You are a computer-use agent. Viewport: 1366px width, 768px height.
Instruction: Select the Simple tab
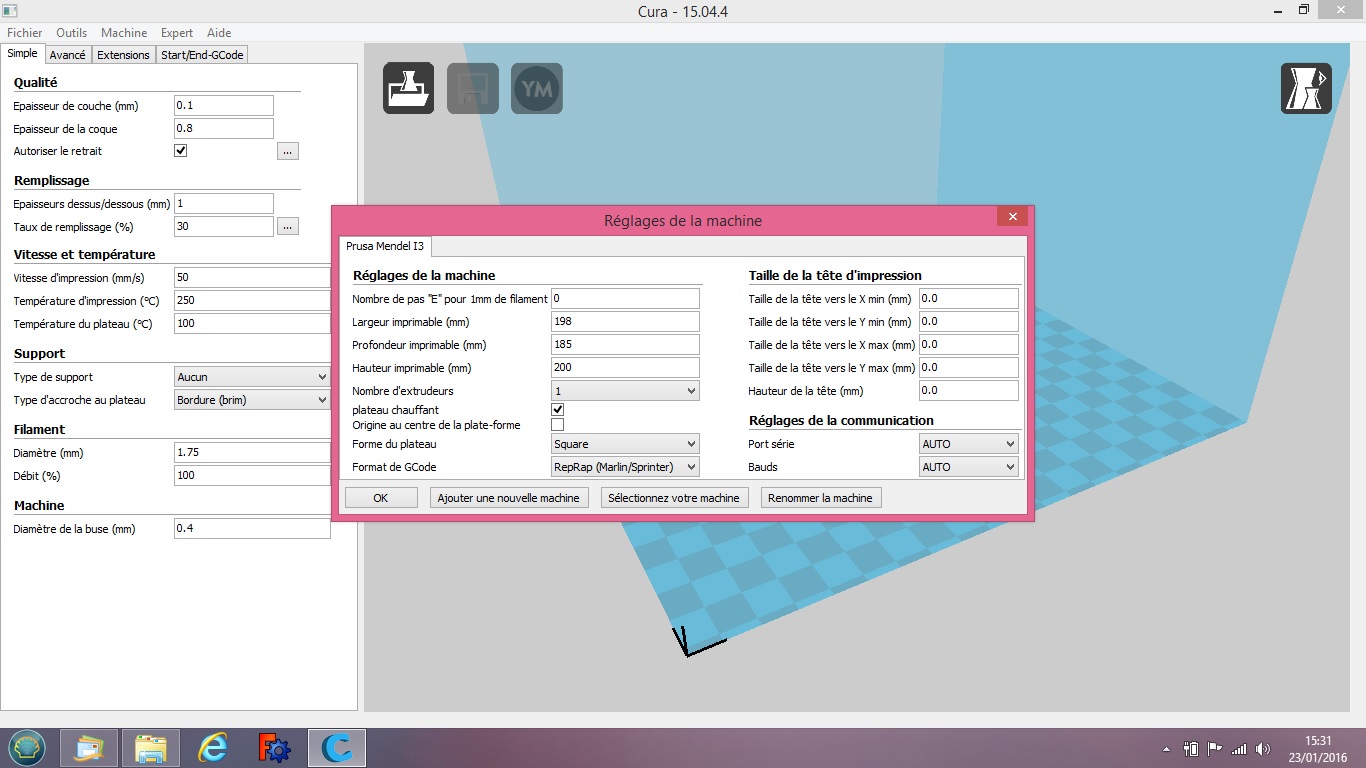click(22, 54)
